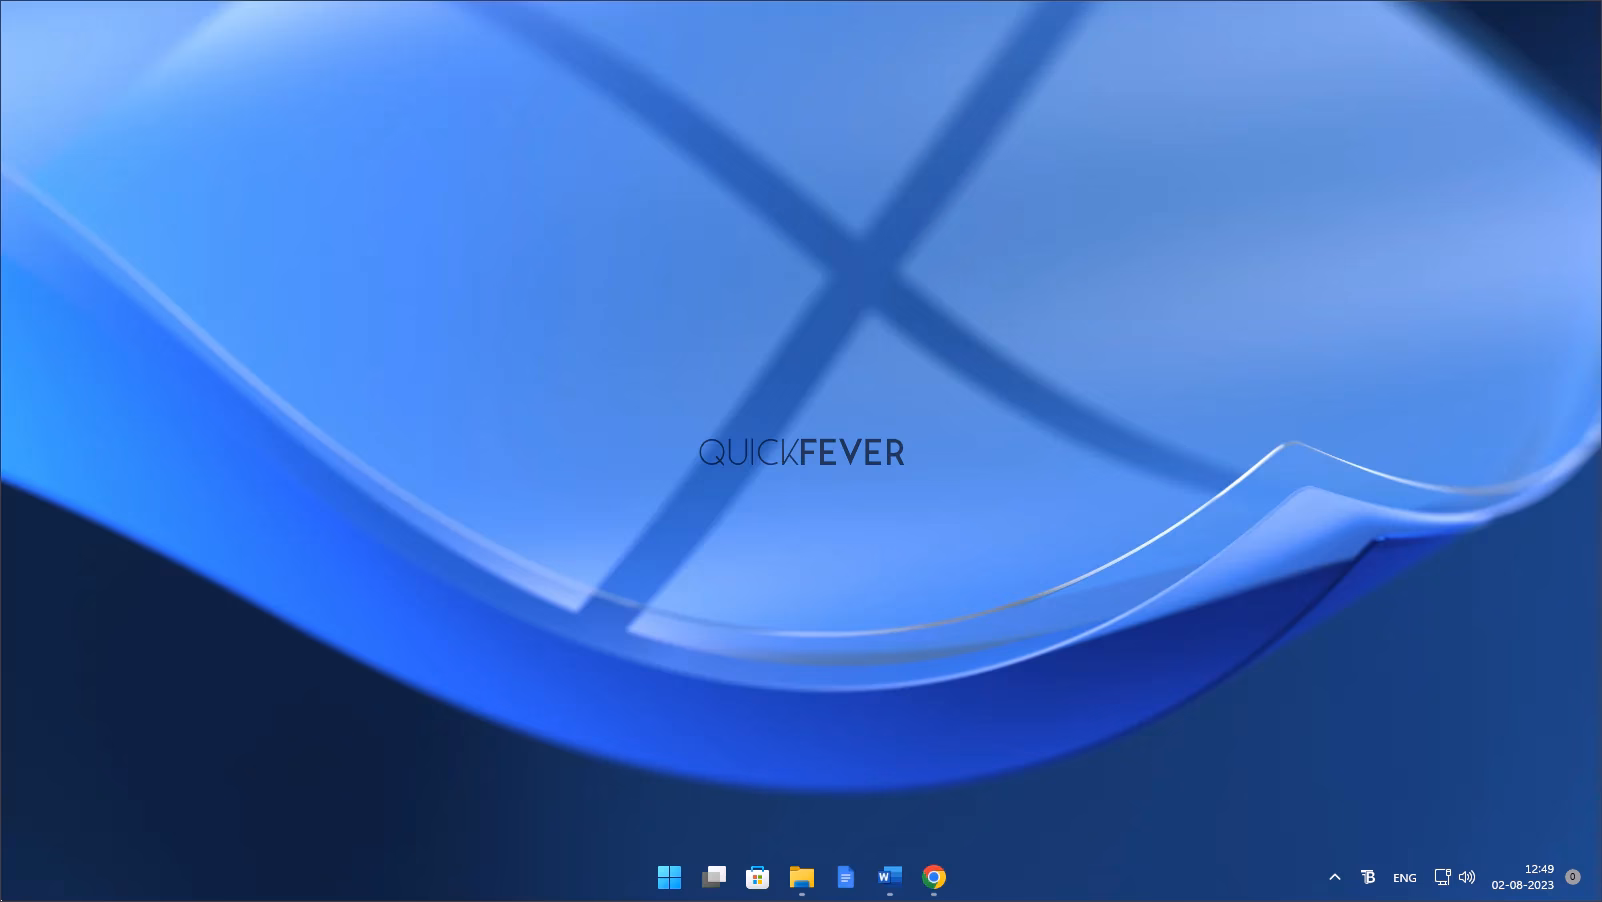
Task: Open the ENG language switcher
Action: (1404, 877)
